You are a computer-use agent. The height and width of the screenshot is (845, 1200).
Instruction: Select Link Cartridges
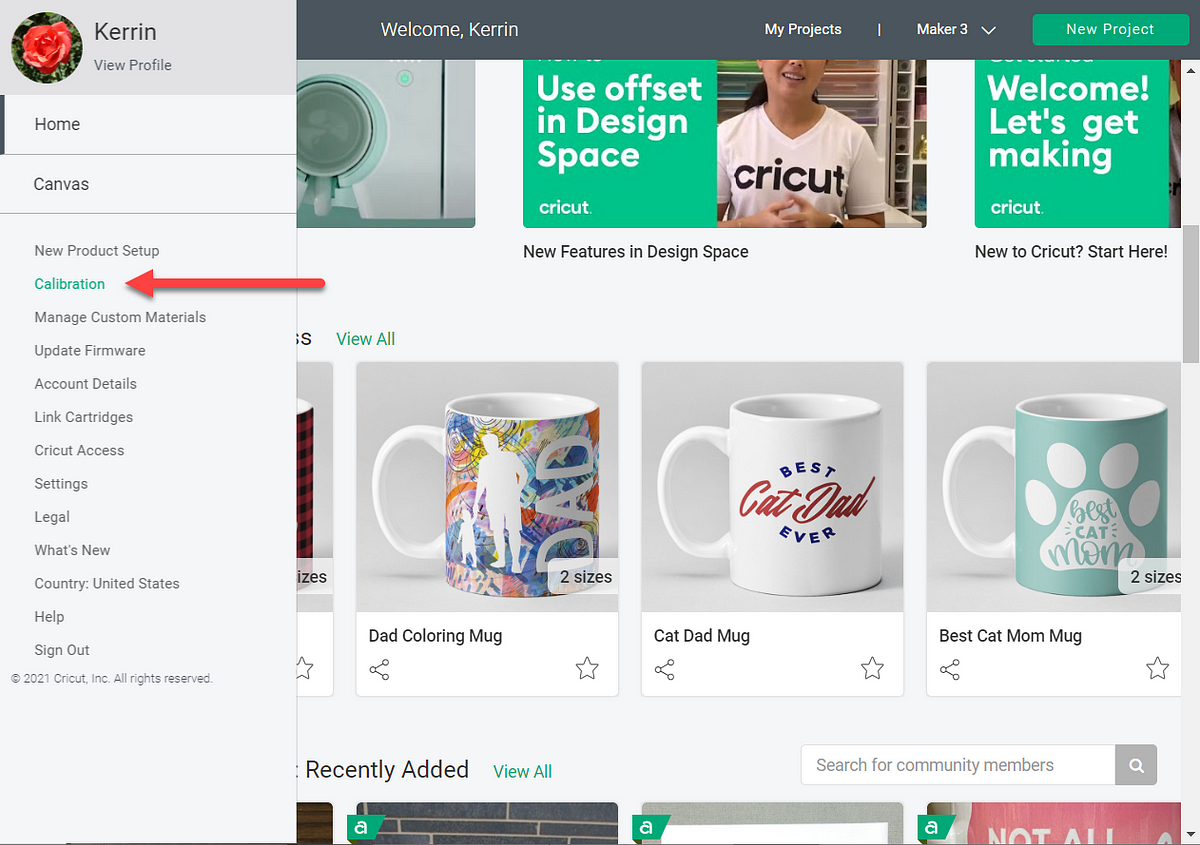[84, 417]
